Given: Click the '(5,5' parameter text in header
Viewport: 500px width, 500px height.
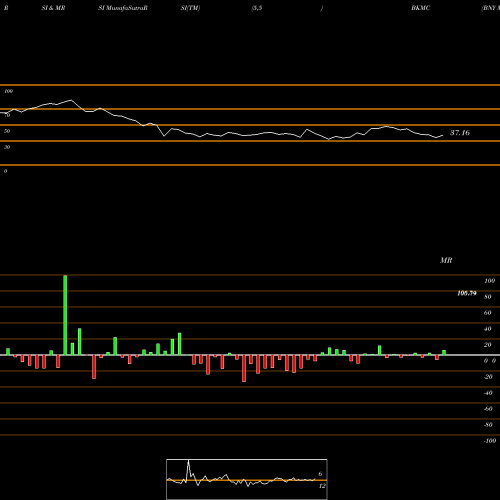Looking at the screenshot, I should 257,8.
